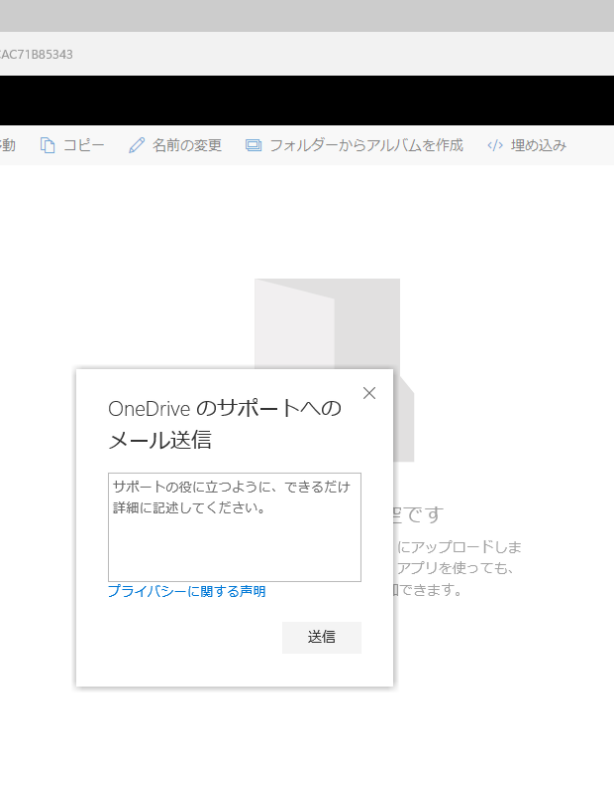Click the browser address bar URL text

pos(36,54)
